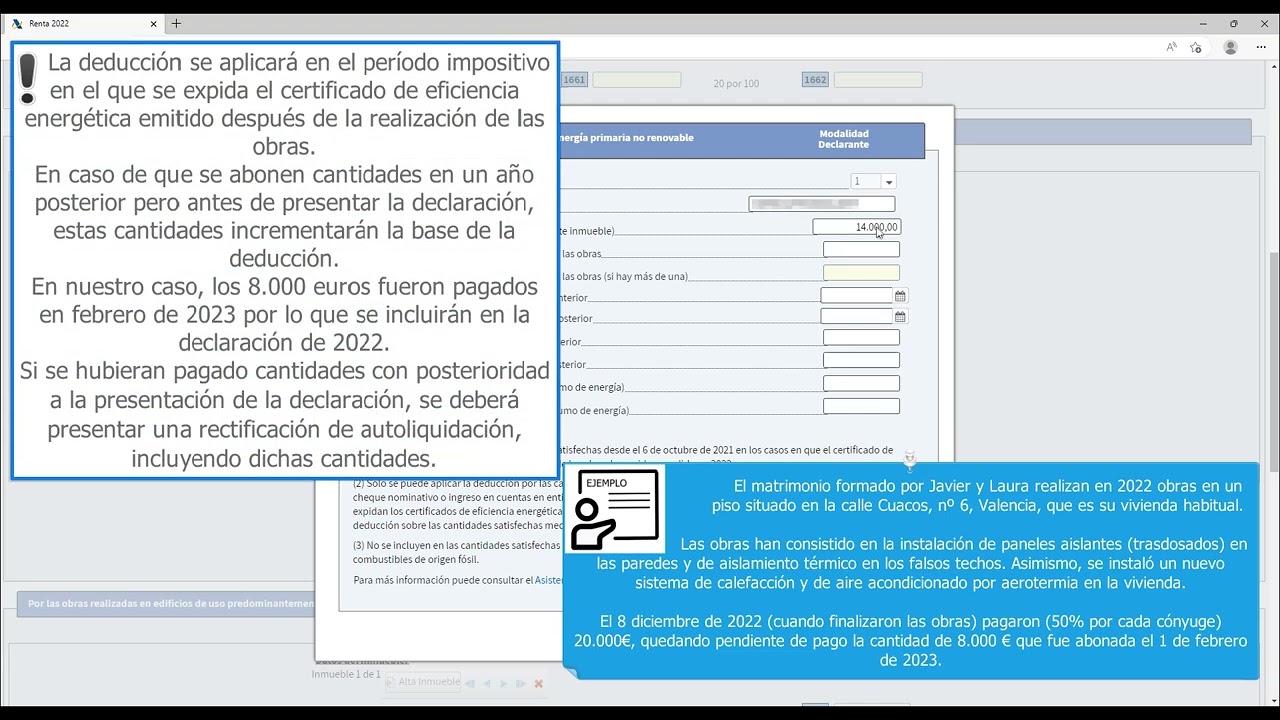Click the 1662 box label
Image resolution: width=1280 pixels, height=720 pixels.
[815, 80]
